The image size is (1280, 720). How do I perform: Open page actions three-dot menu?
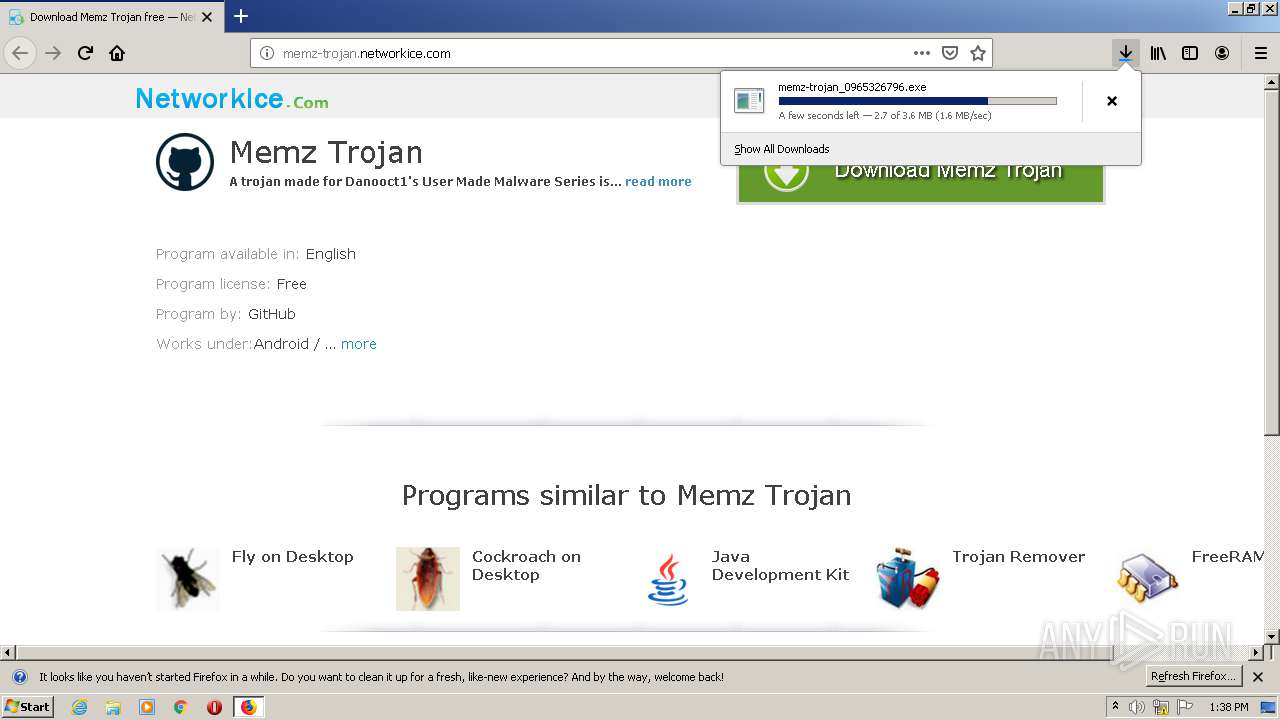tap(921, 53)
